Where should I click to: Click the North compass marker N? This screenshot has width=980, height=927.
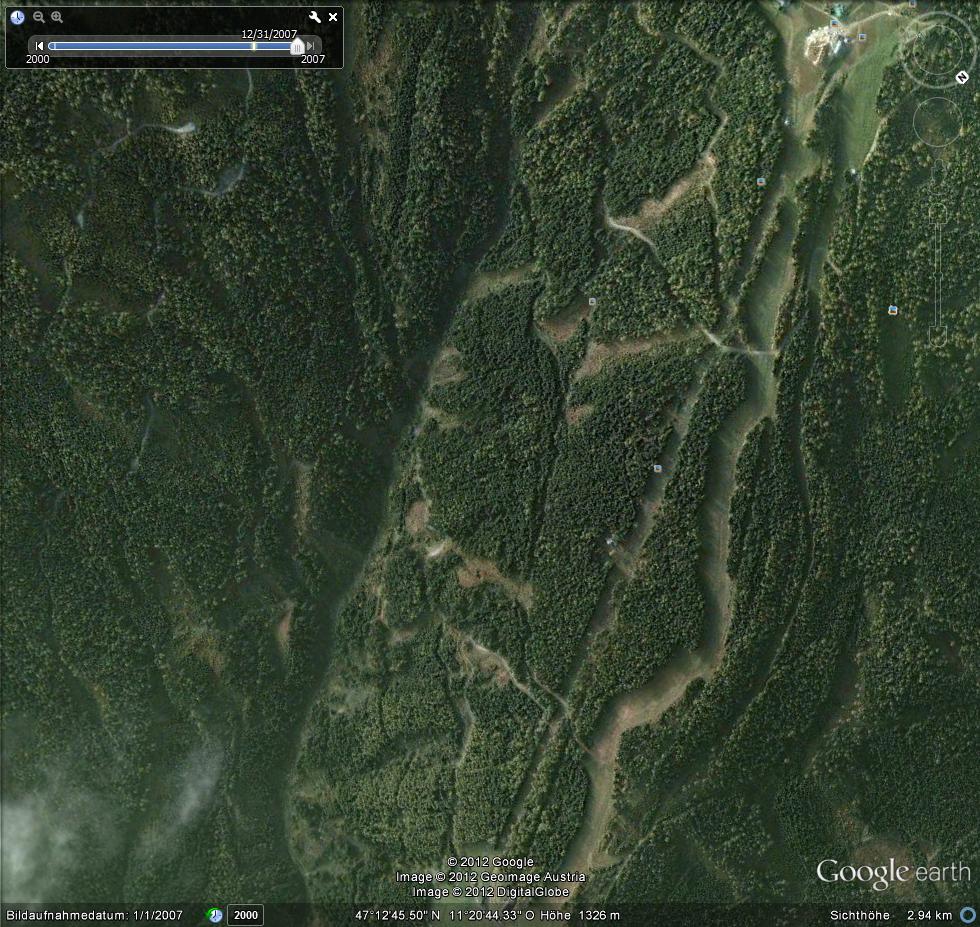coord(962,76)
